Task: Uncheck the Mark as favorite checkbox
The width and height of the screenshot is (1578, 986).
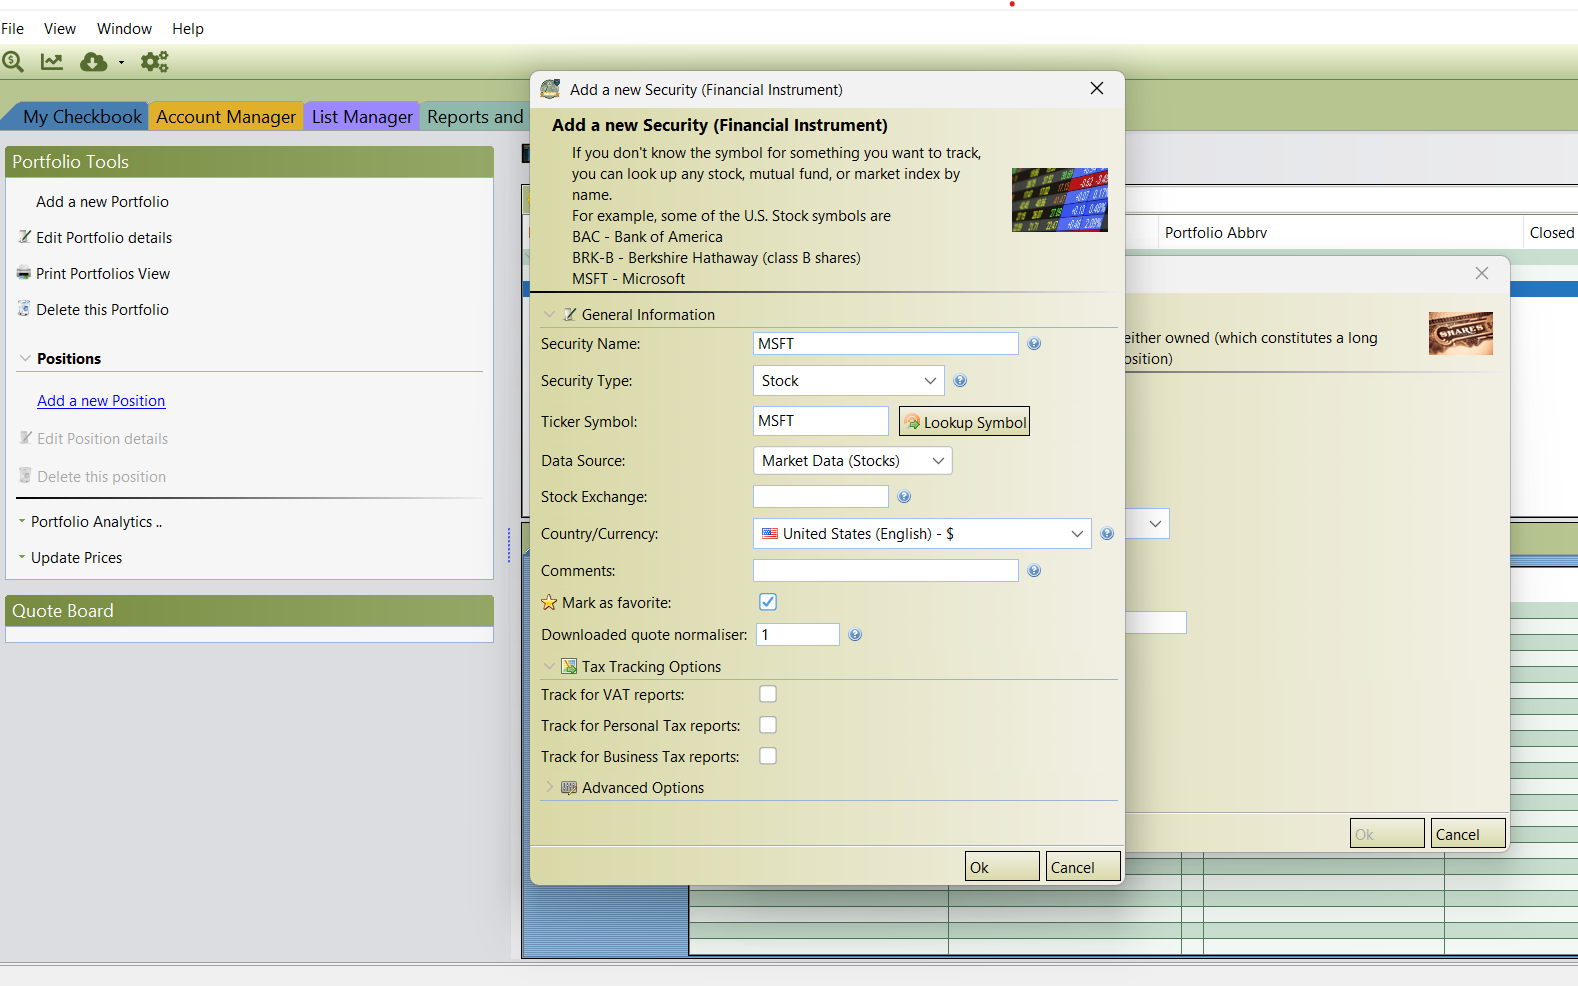Action: tap(768, 602)
